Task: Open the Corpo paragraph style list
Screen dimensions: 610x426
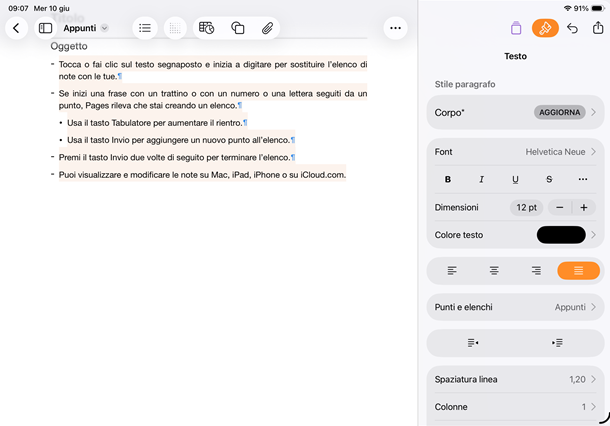Action: [515, 112]
